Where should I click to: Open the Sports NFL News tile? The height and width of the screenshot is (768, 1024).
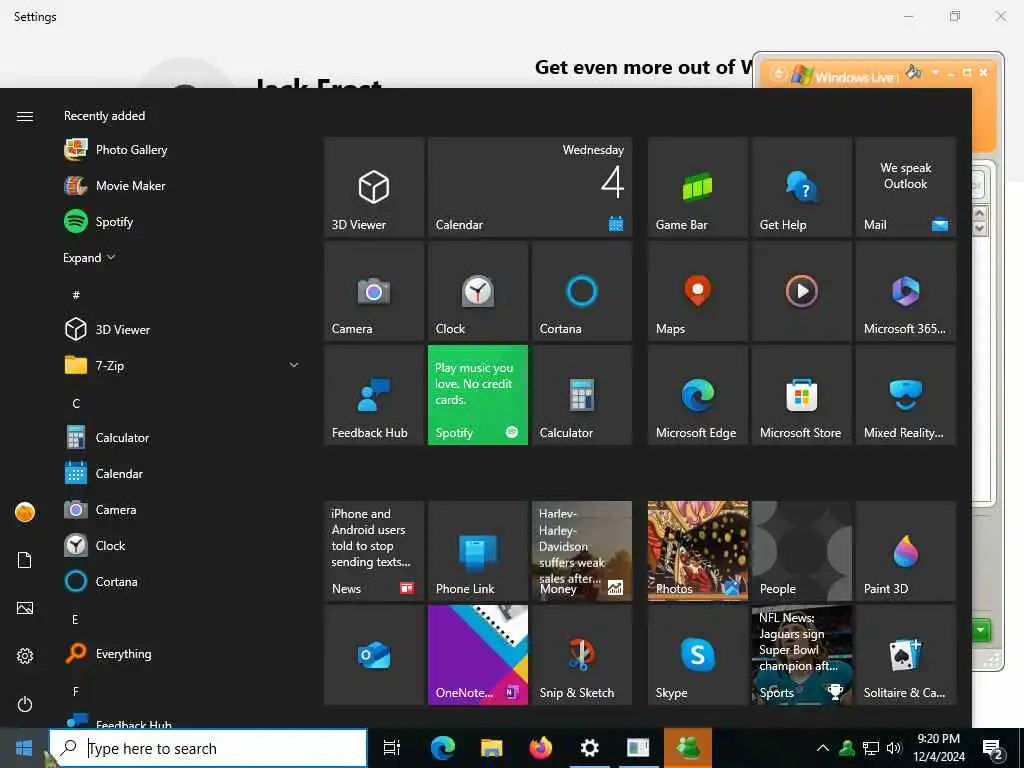(801, 655)
